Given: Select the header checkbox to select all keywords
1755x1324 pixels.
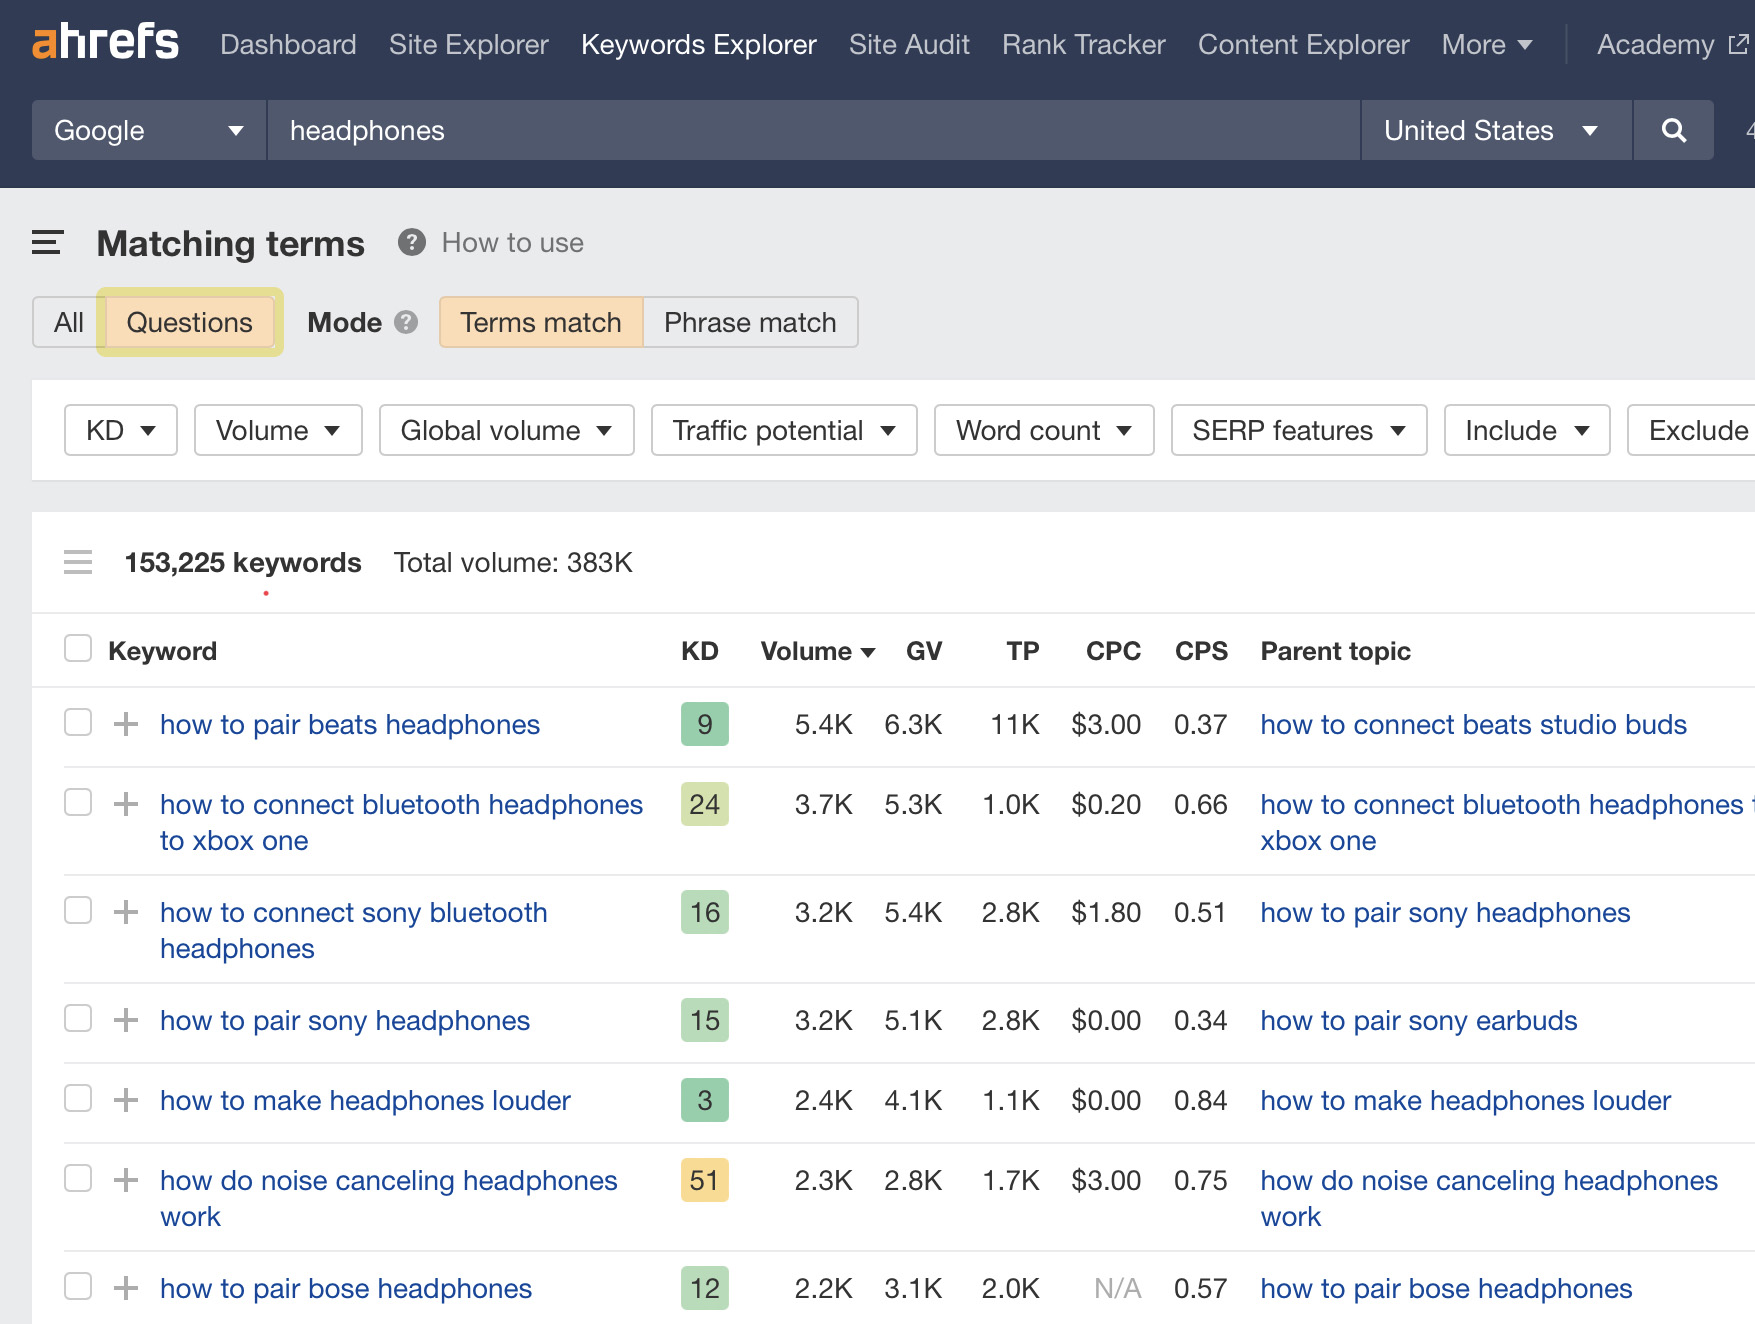Looking at the screenshot, I should 77,648.
